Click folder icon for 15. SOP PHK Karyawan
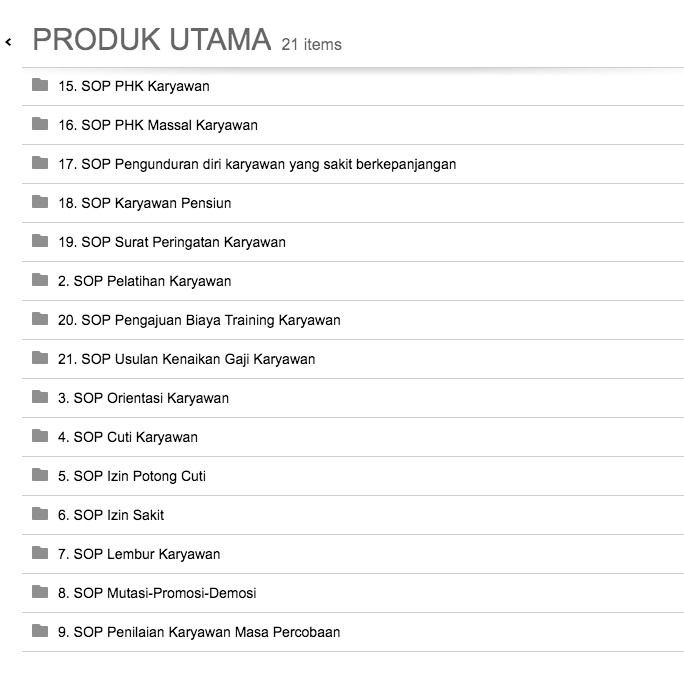This screenshot has height=684, width=684. (x=40, y=85)
